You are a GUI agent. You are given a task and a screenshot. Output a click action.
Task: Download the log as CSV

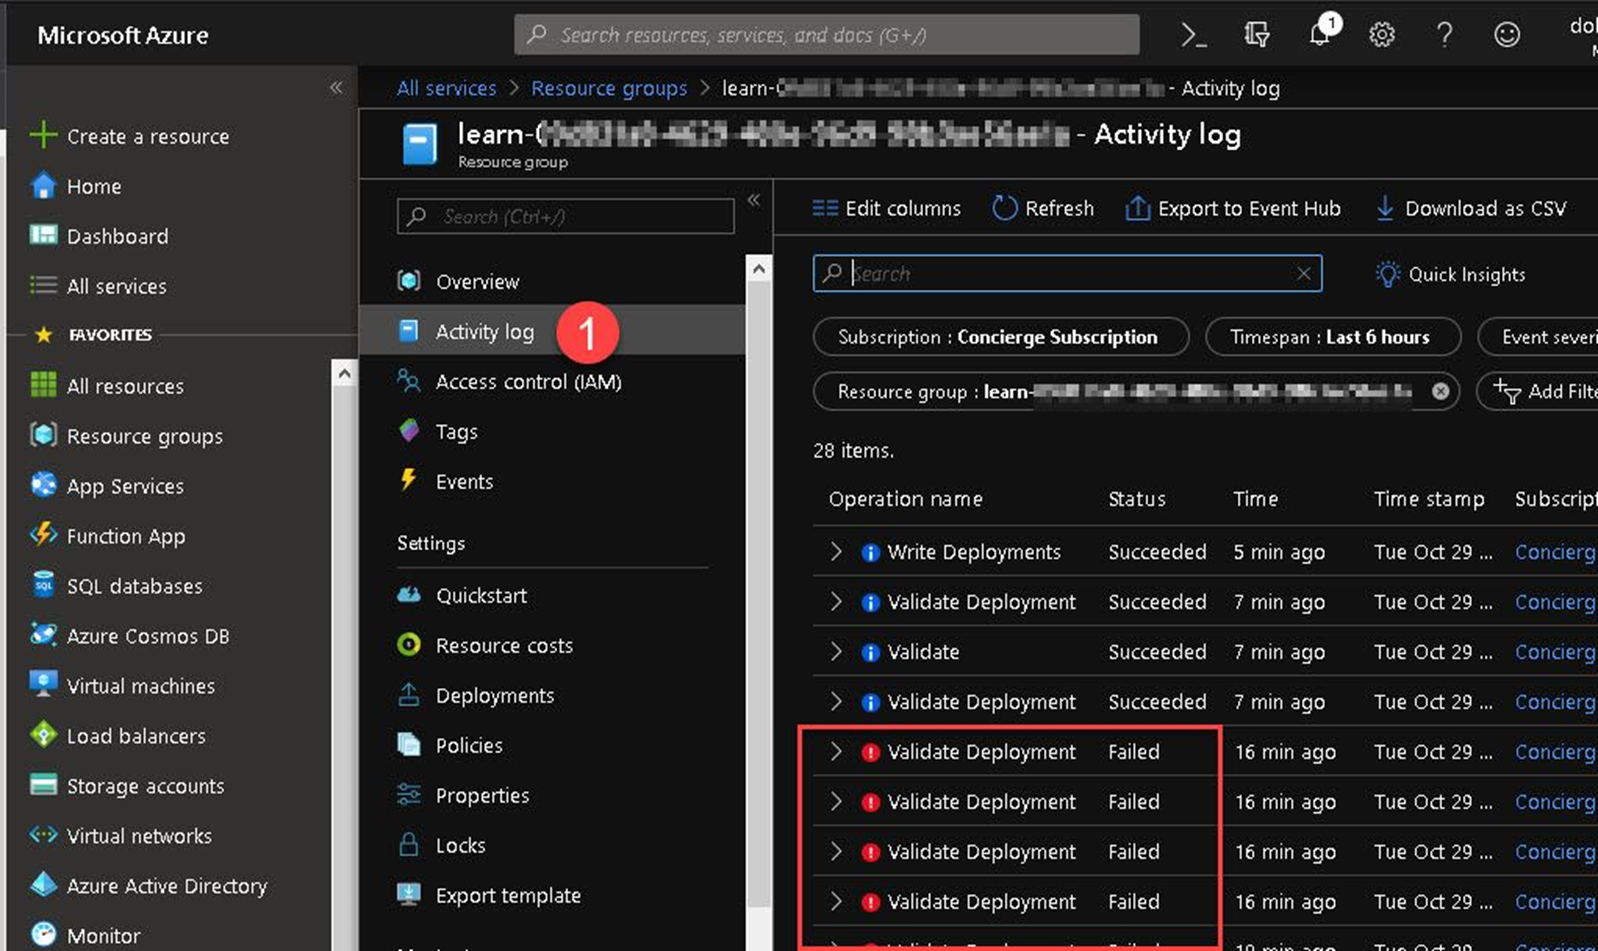click(x=1471, y=208)
